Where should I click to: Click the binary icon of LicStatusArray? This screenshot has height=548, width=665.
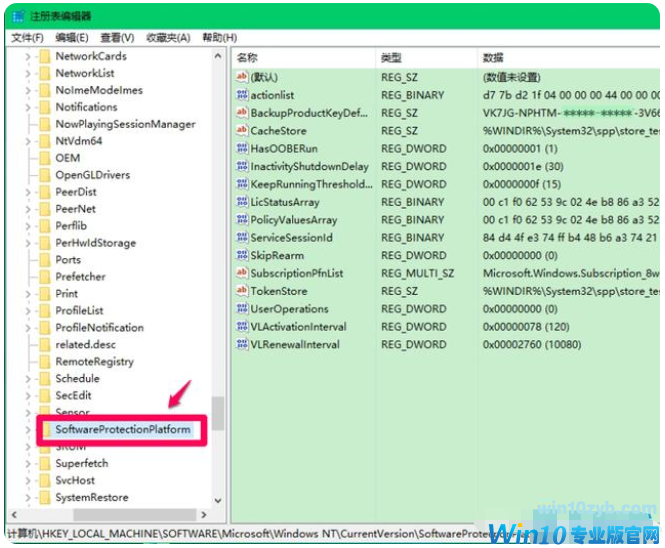coord(242,202)
